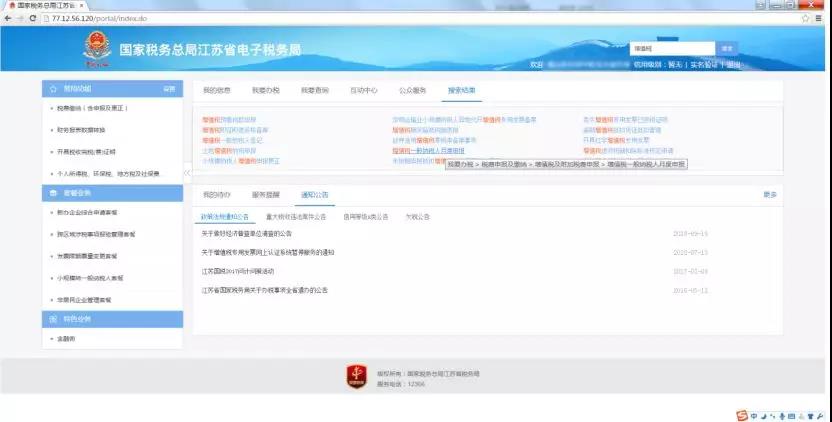This screenshot has height=422, width=832.
Task: Open 跨区域涉税事项报验管理套餐 in sidebar
Action: tap(96, 234)
